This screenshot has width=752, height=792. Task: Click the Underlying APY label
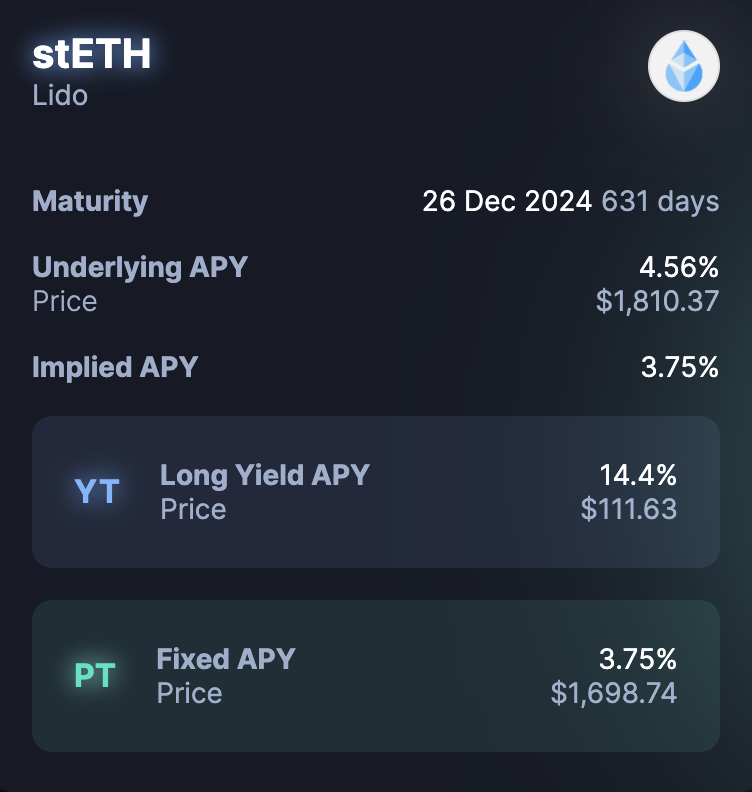point(140,267)
